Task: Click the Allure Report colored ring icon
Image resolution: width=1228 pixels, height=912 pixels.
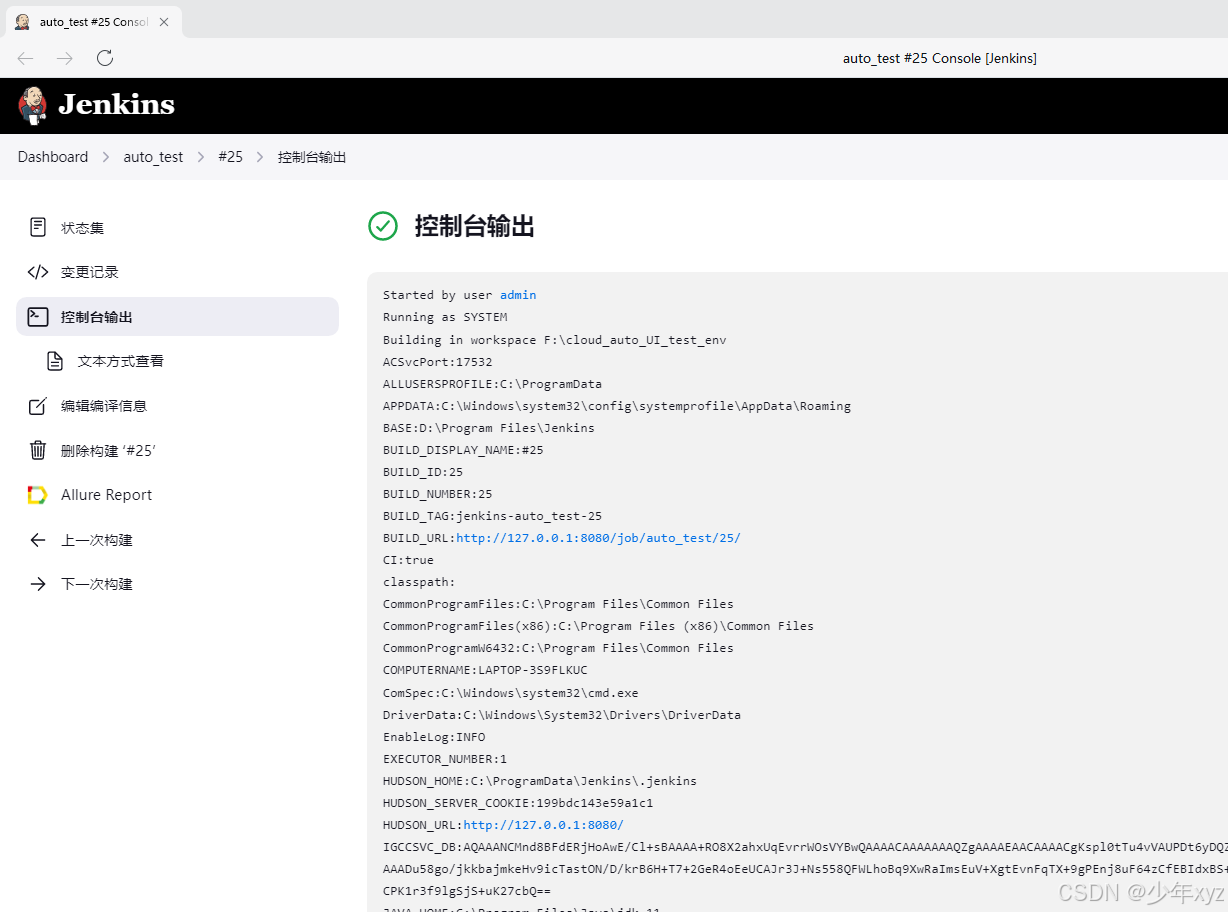Action: 38,494
